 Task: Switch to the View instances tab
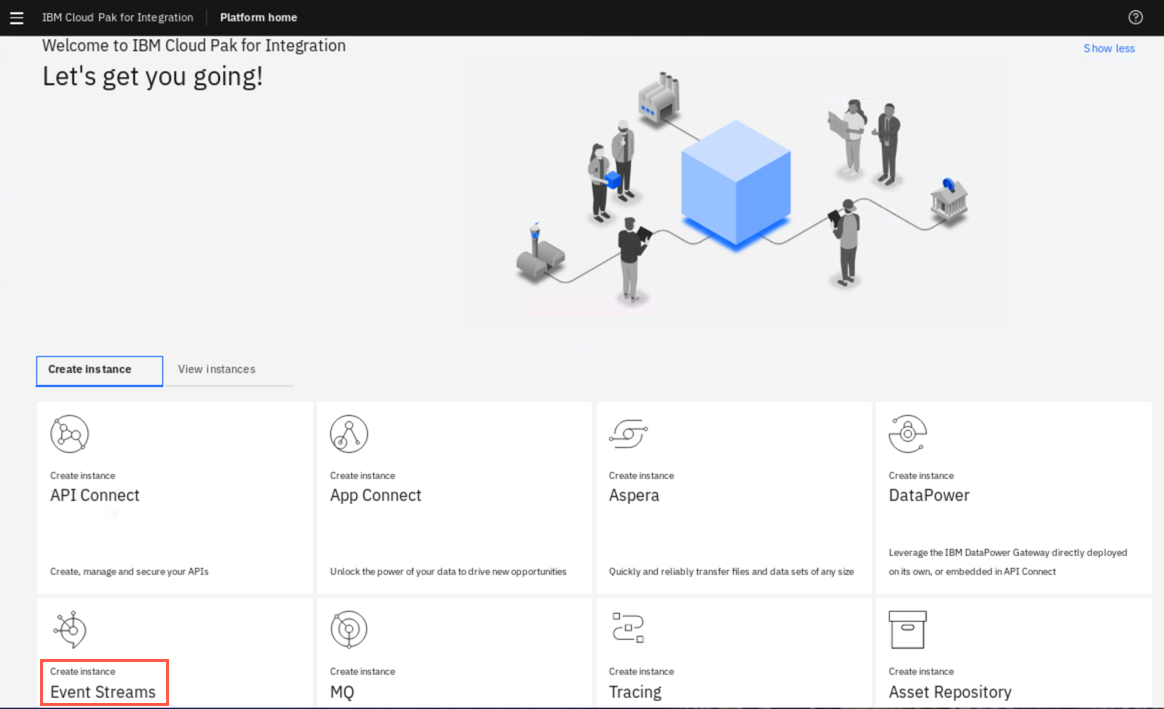point(229,370)
